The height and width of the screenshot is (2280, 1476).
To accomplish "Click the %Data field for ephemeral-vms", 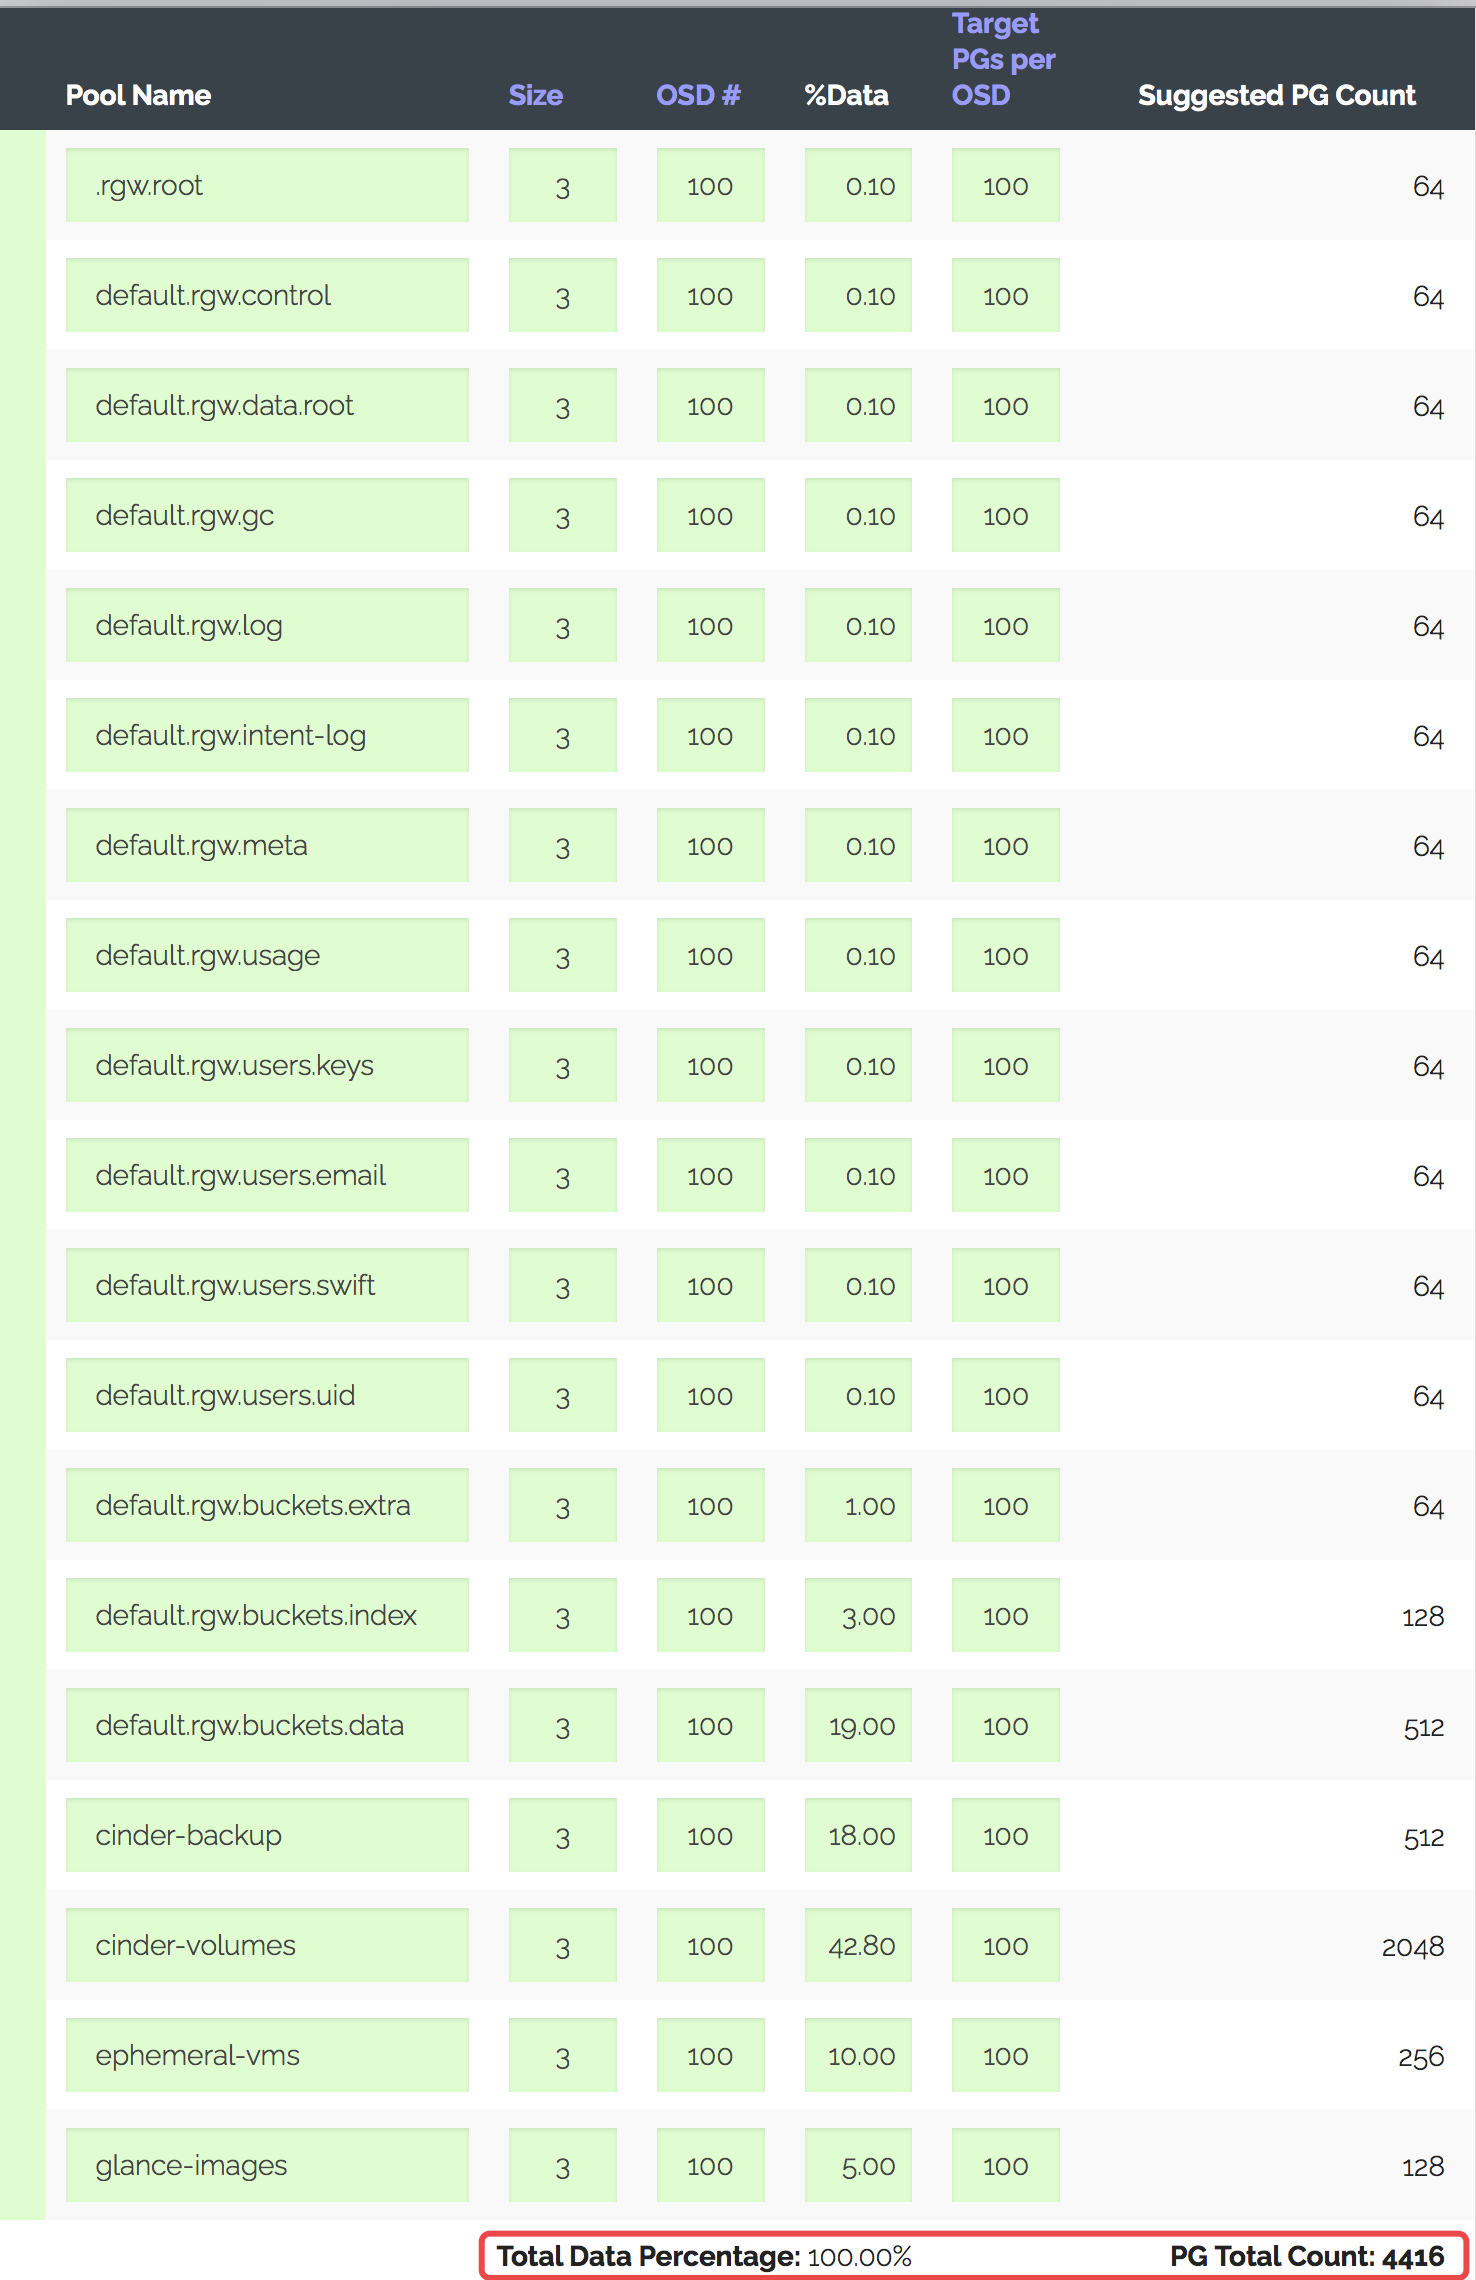I will click(858, 2055).
